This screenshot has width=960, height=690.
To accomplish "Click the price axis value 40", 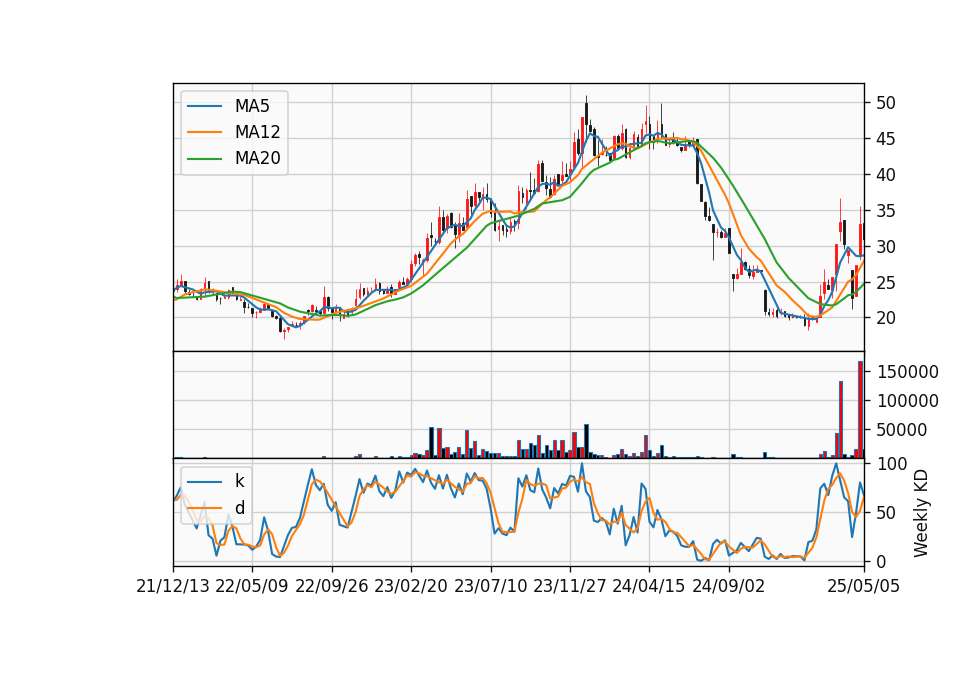I will 885,175.
